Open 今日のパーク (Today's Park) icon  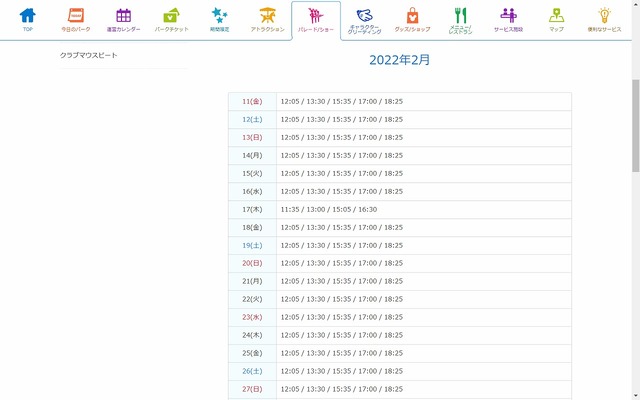[x=75, y=19]
